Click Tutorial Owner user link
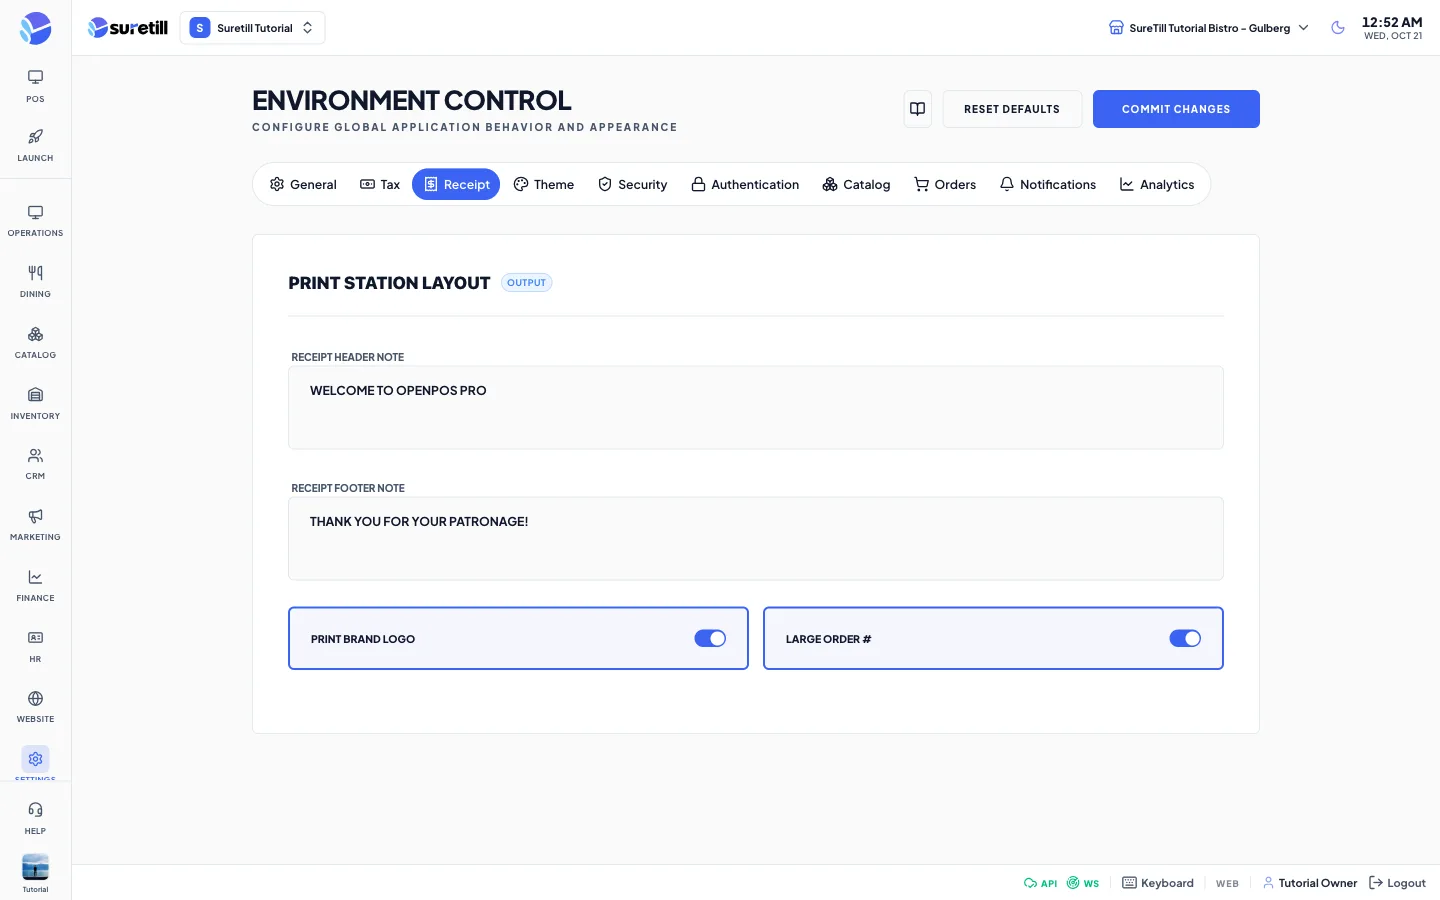 (x=1310, y=883)
